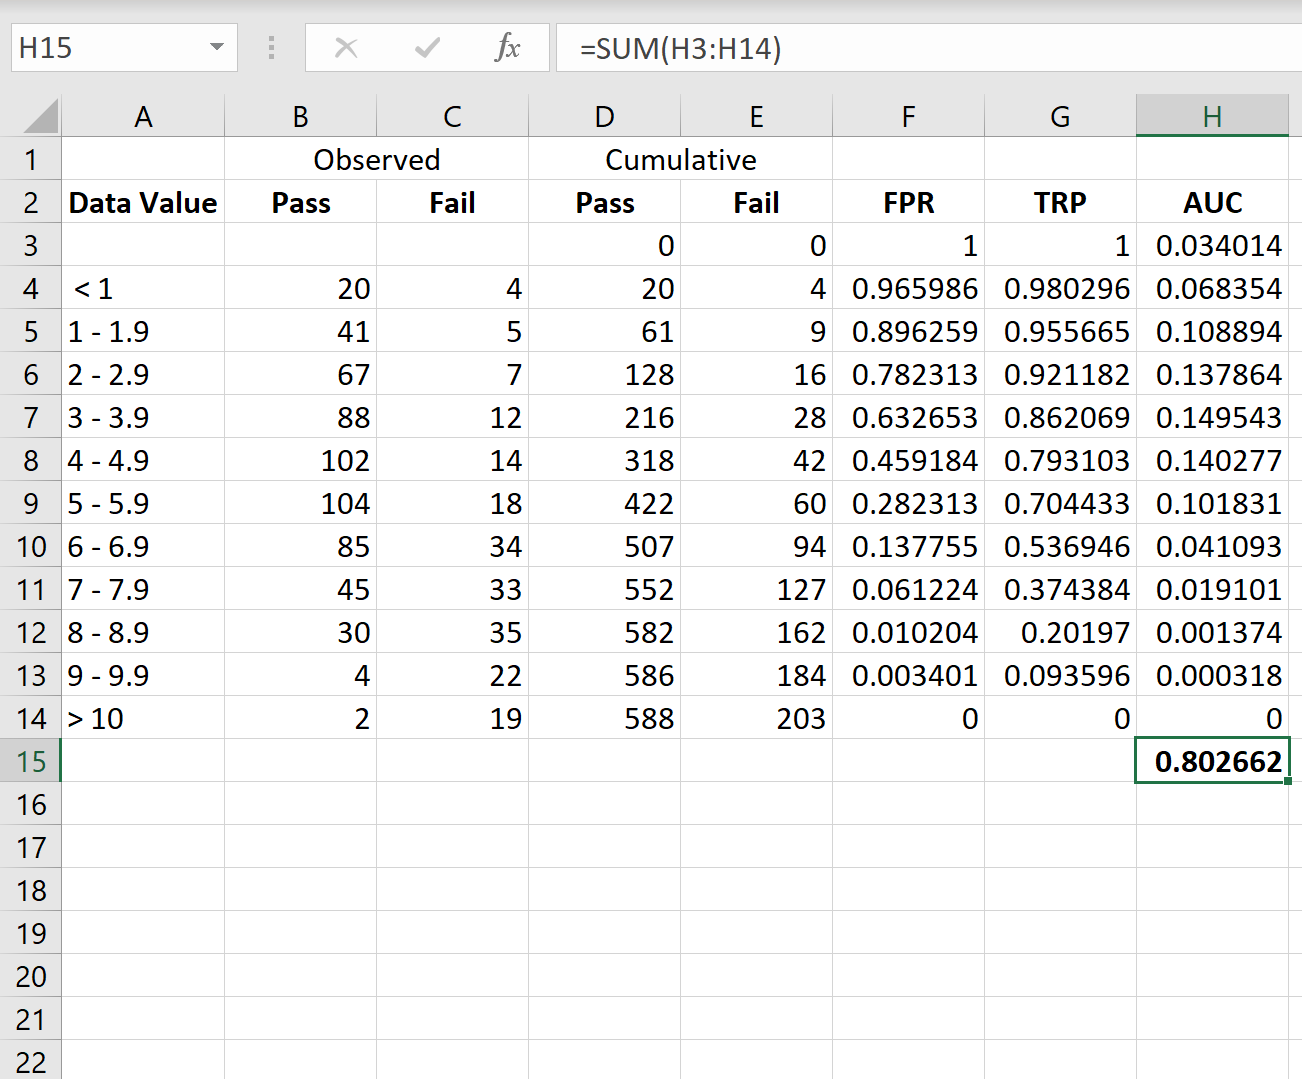1302x1079 pixels.
Task: Click TRP value 0.980296
Action: tap(1060, 288)
